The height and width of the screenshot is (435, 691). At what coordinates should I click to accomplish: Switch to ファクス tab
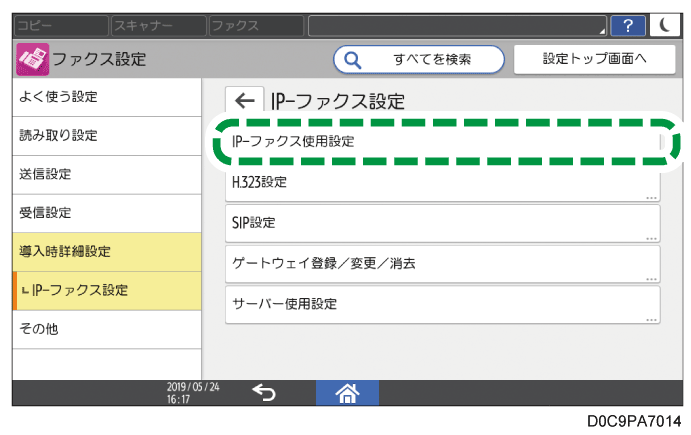(x=256, y=26)
